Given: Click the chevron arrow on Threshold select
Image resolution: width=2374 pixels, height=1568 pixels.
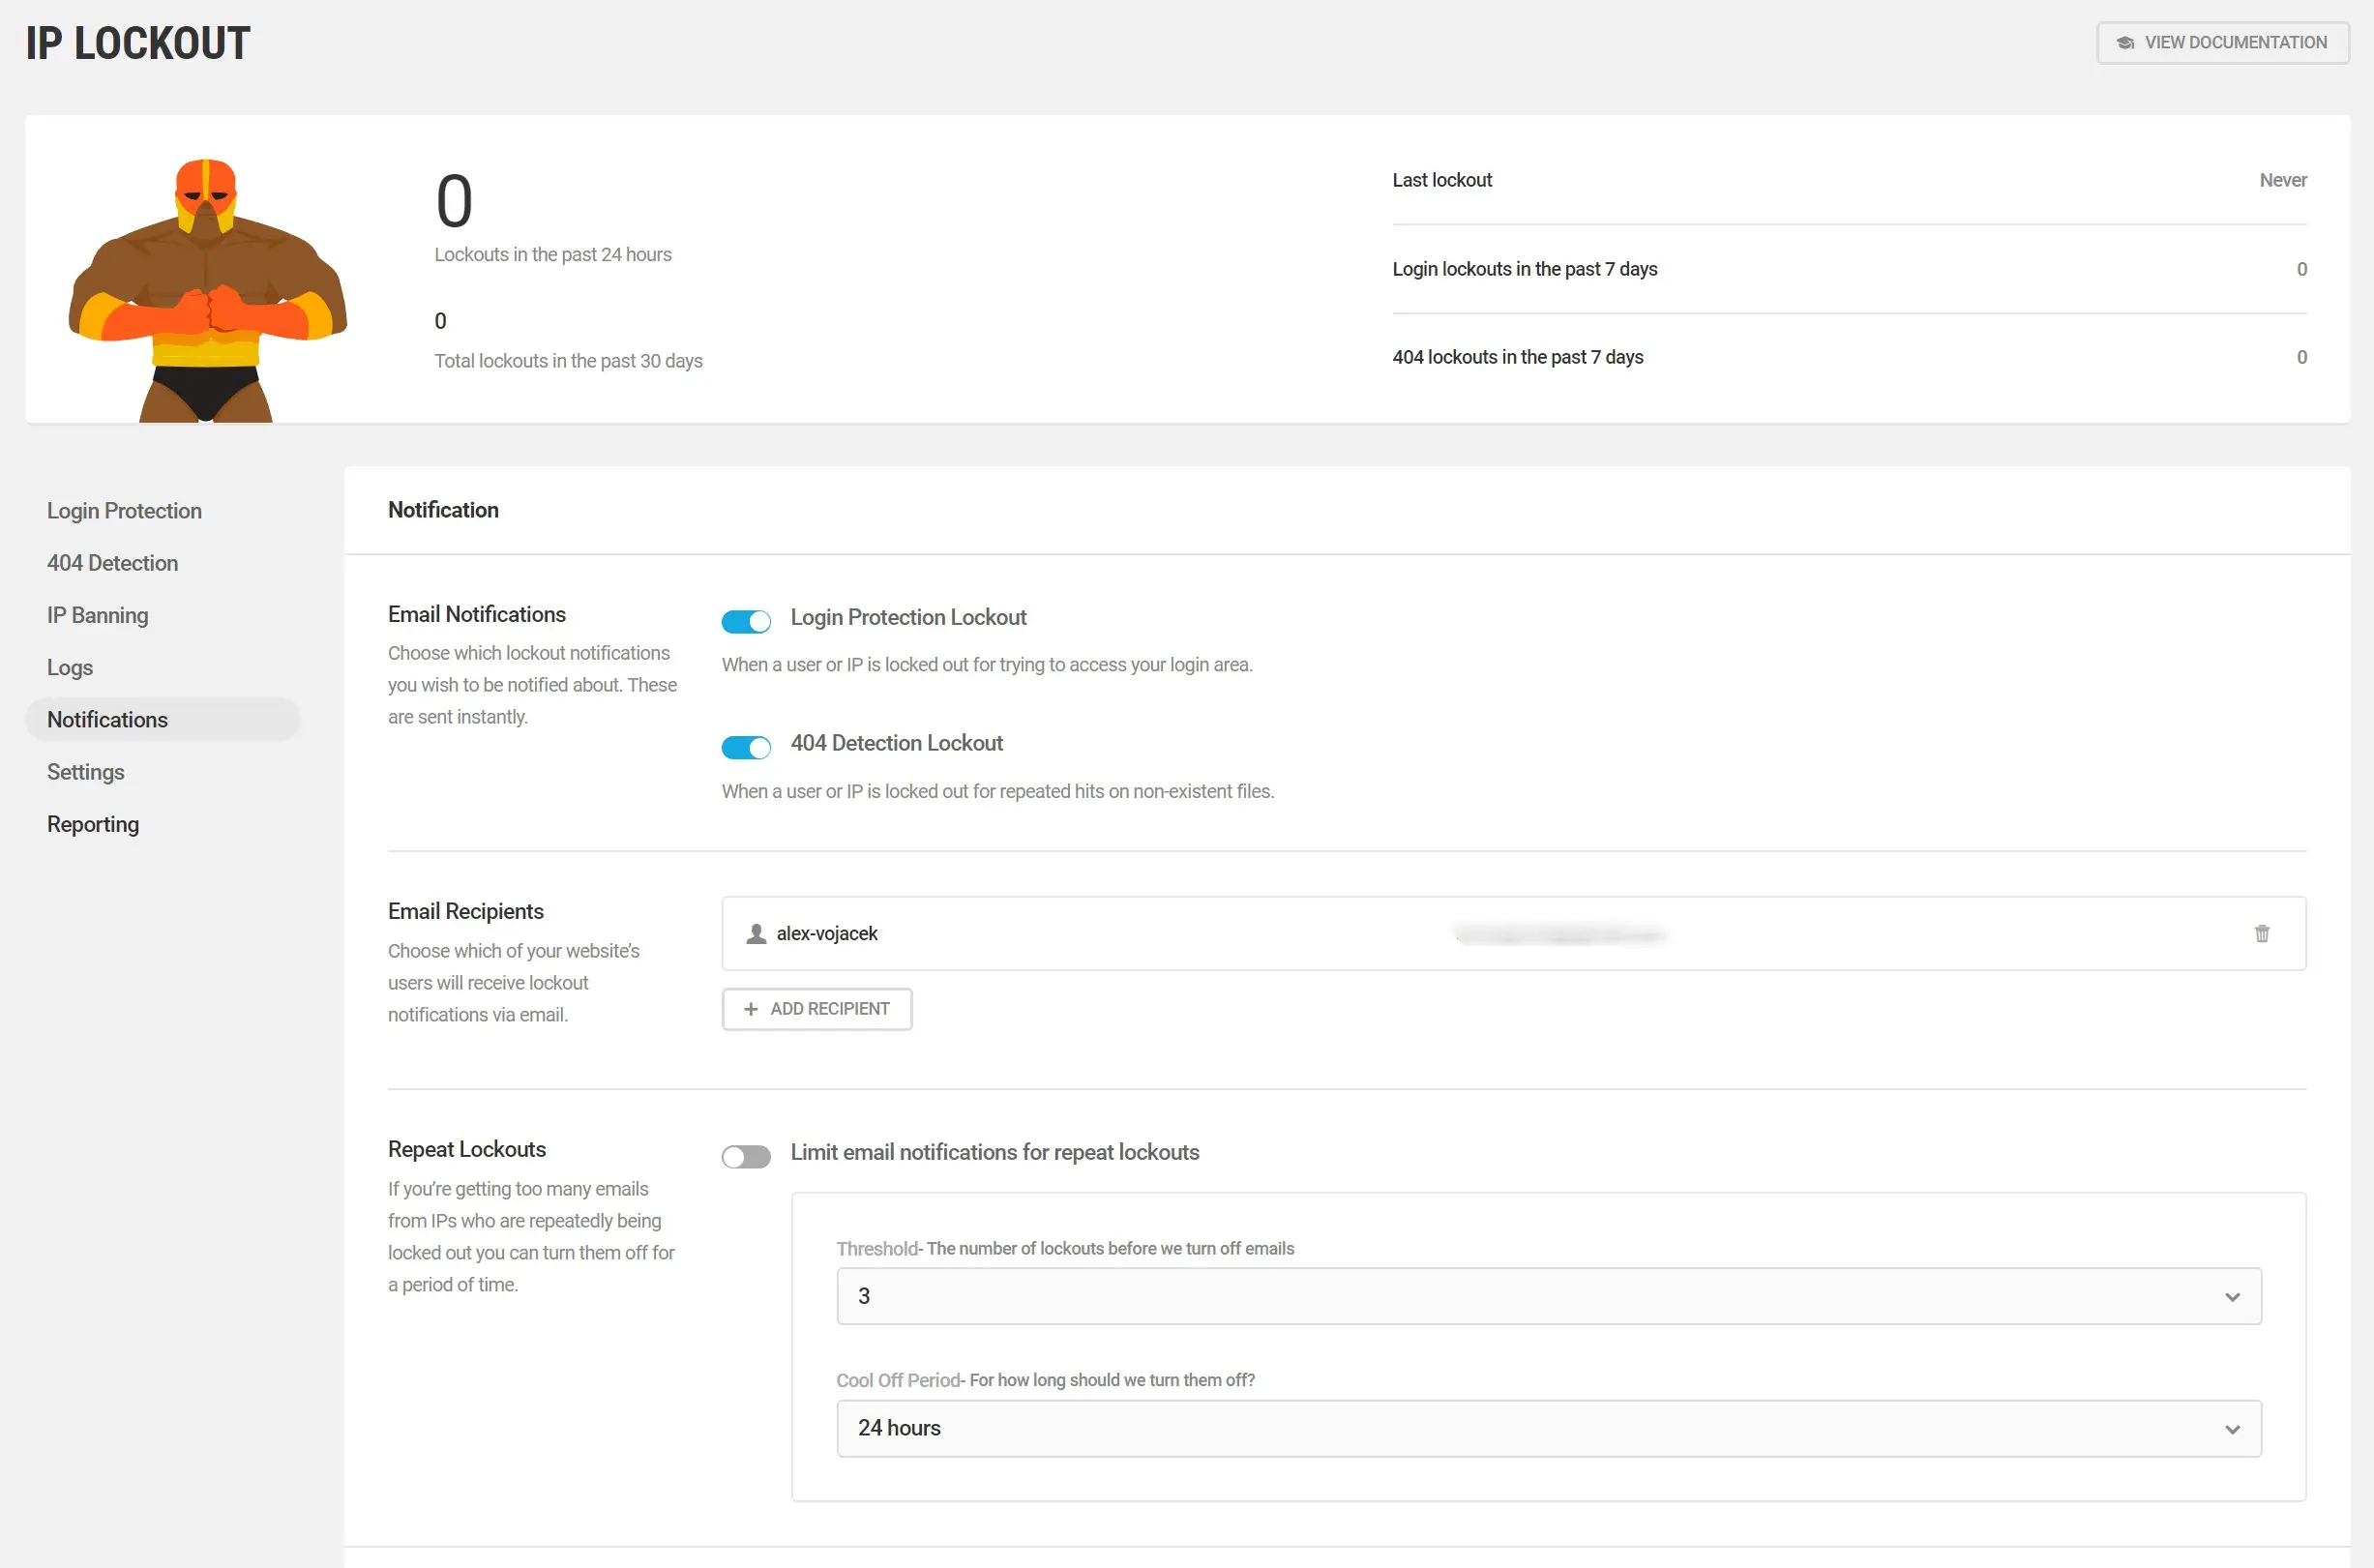Looking at the screenshot, I should coord(2232,1297).
